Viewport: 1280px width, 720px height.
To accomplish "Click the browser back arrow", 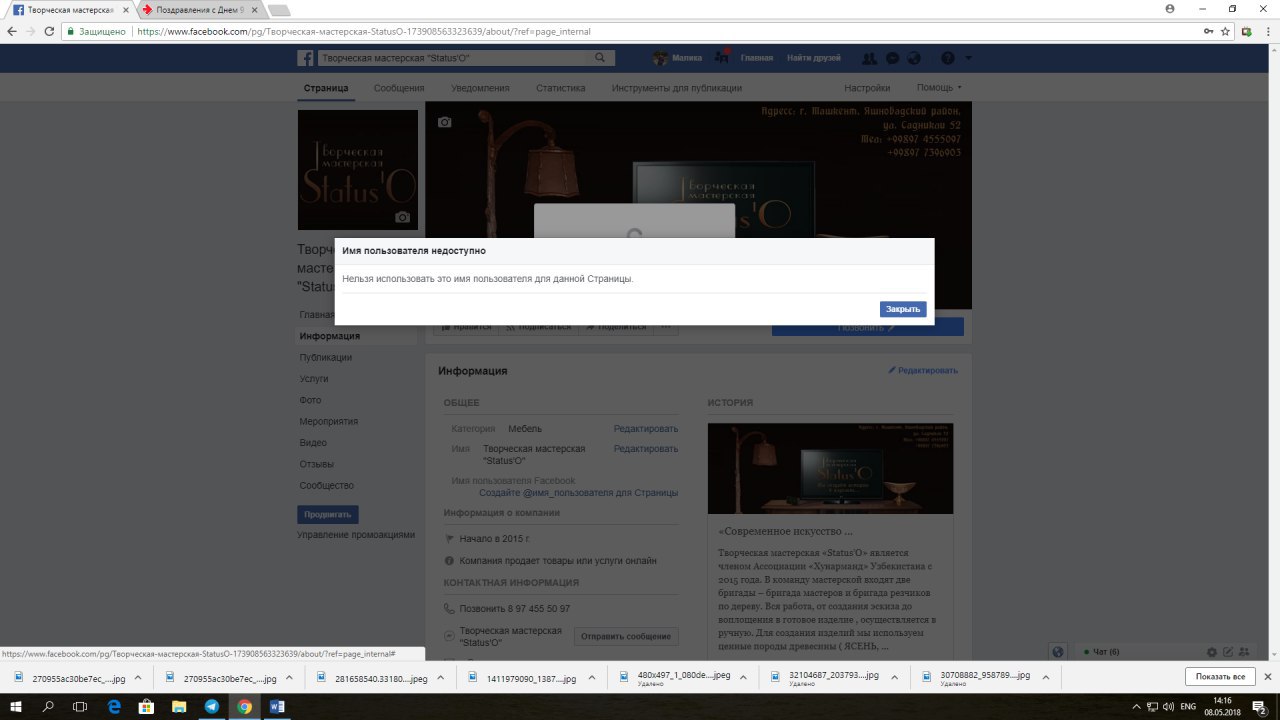I will click(x=12, y=31).
